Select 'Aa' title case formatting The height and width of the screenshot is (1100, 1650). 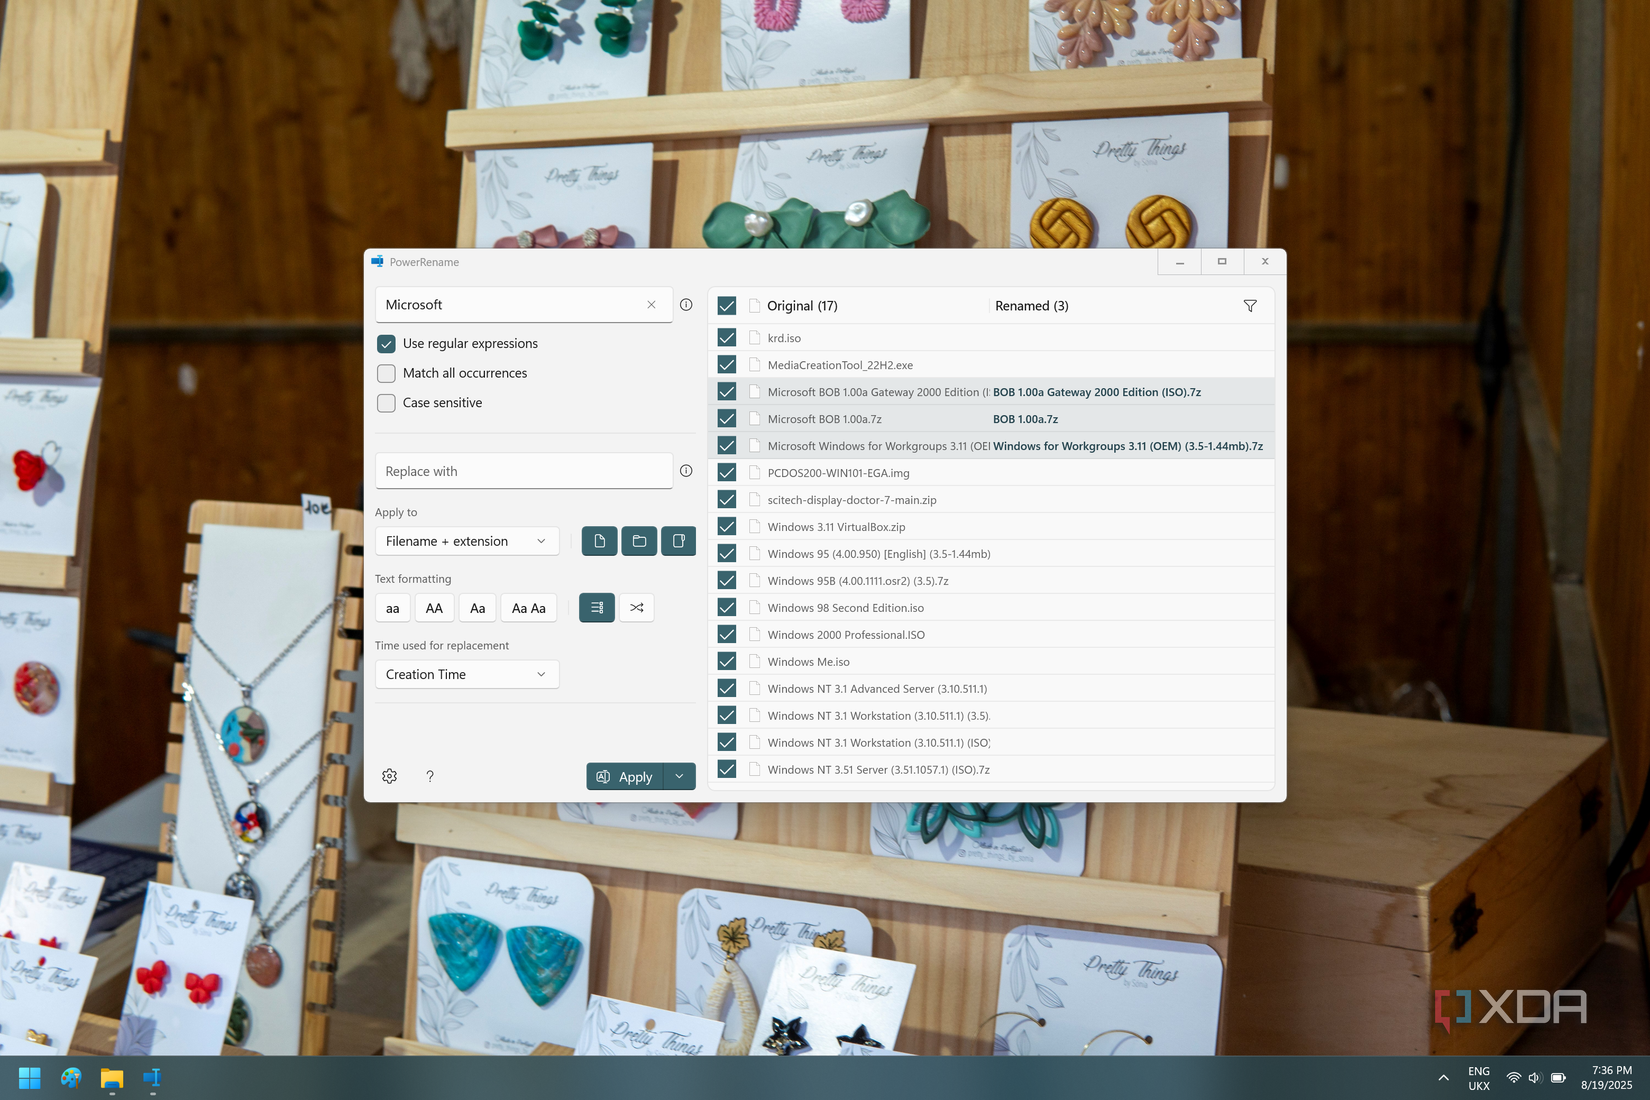pos(478,608)
